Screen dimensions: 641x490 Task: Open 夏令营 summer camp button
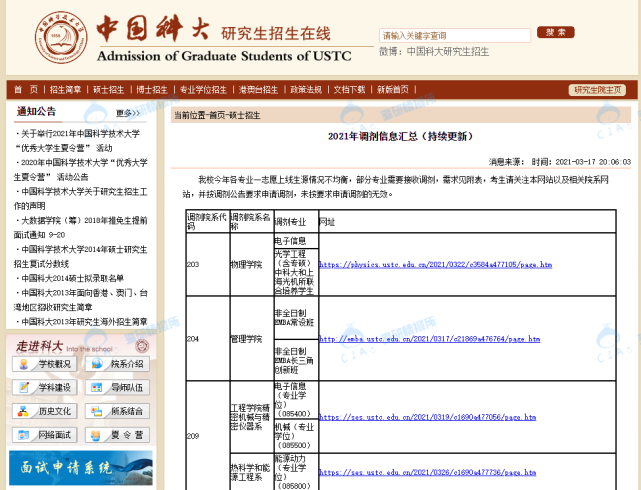click(117, 435)
